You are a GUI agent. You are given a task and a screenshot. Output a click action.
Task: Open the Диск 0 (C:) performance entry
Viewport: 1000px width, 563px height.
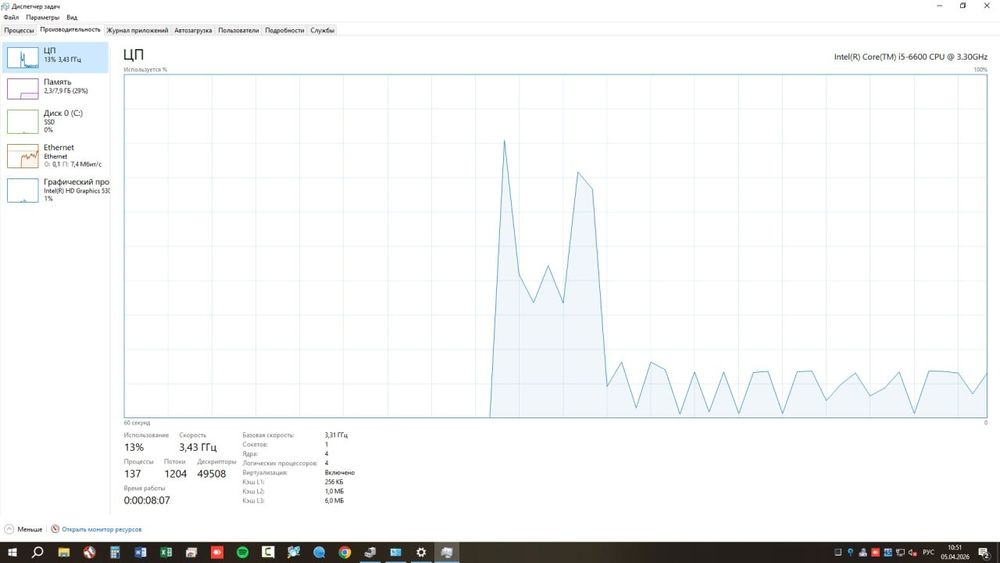click(55, 121)
